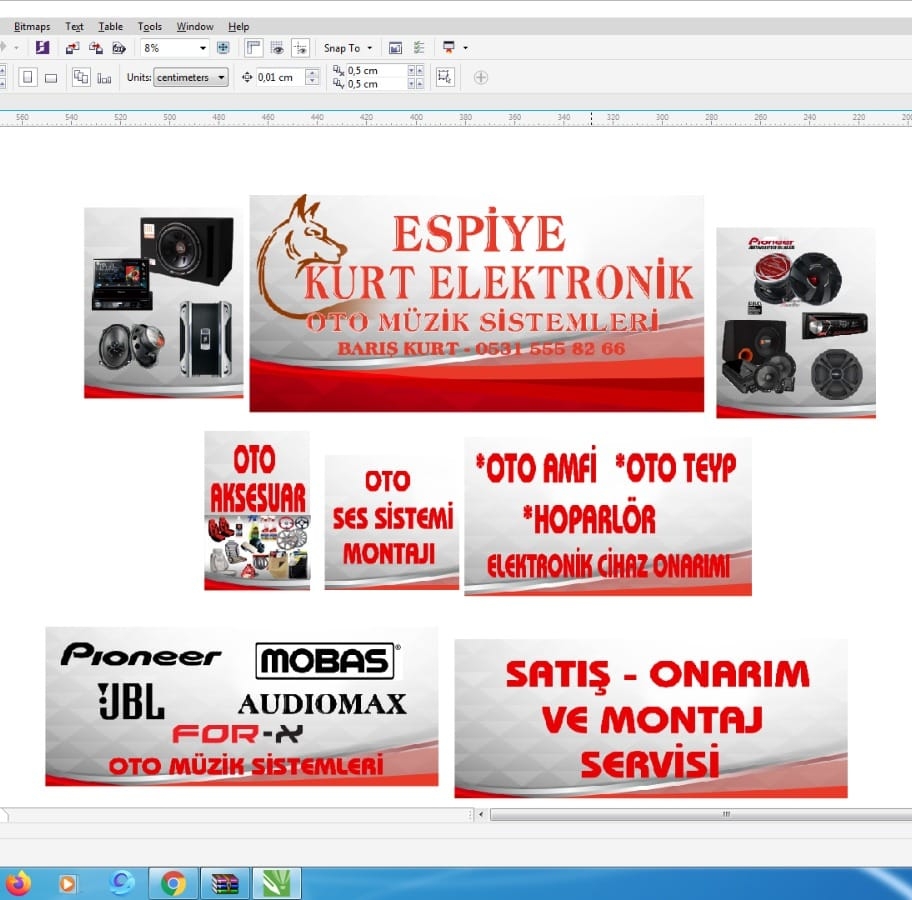Expand the Application launcher dropdown arrow
The image size is (912, 900).
[x=465, y=48]
